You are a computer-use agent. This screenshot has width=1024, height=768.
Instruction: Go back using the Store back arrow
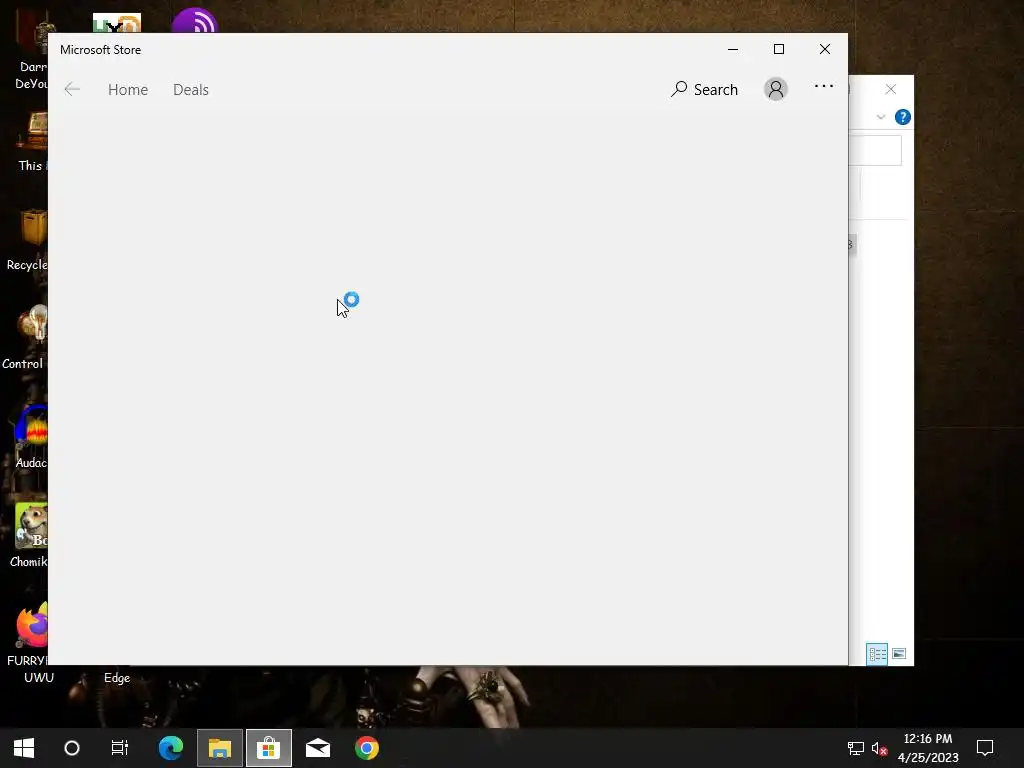pyautogui.click(x=72, y=89)
